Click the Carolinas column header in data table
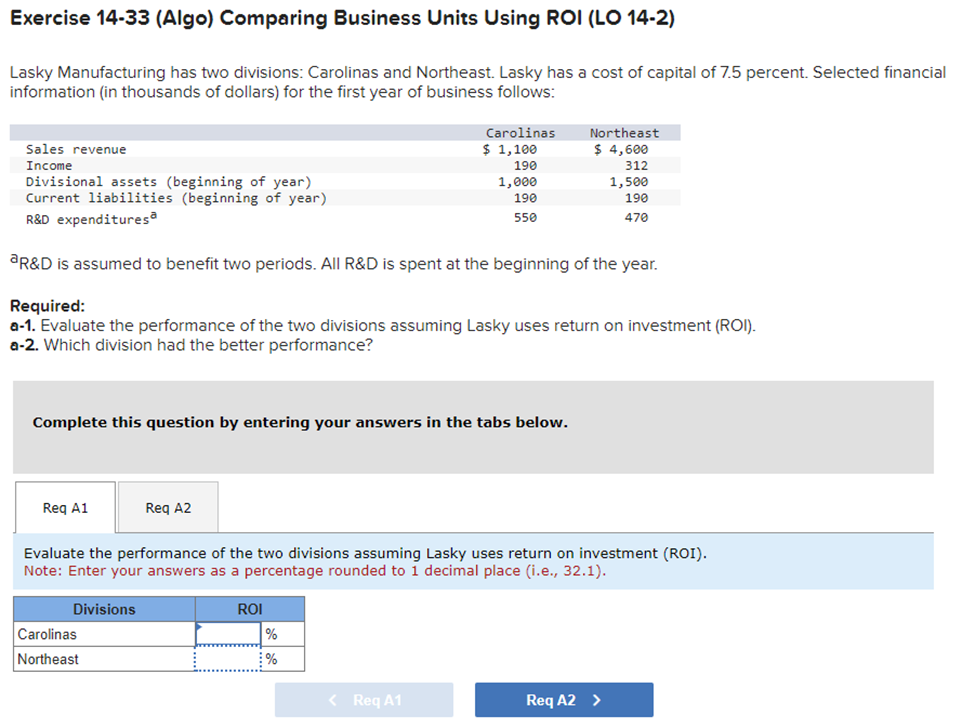 click(519, 132)
